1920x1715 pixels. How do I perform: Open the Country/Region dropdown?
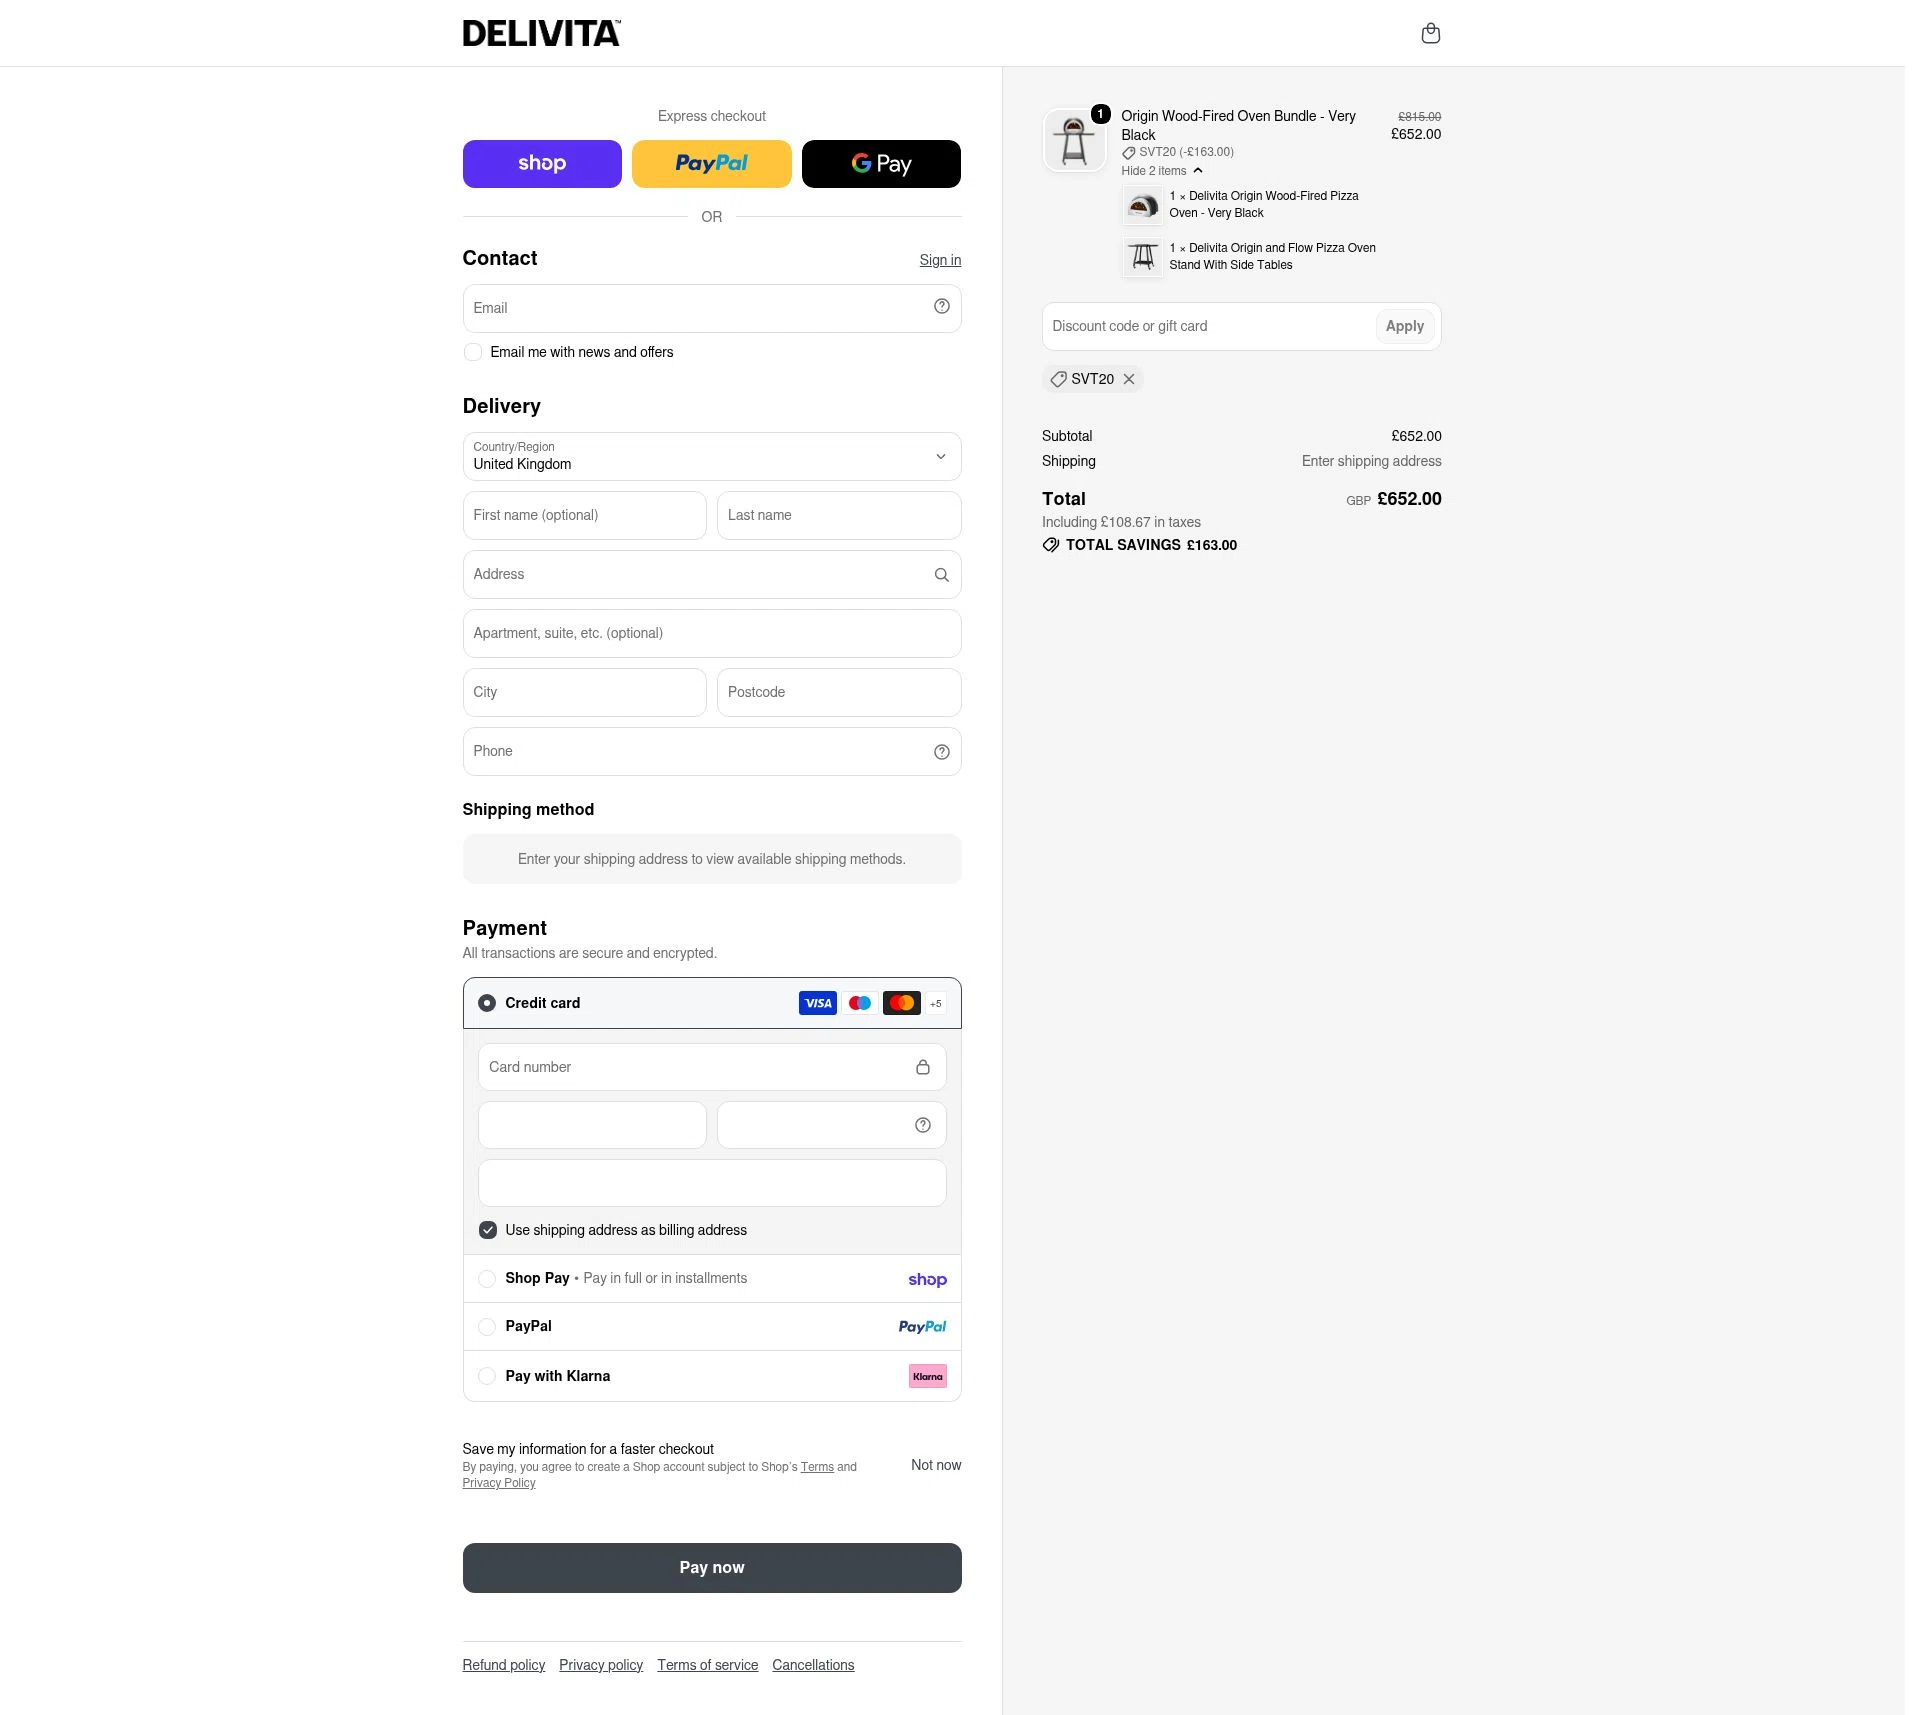pyautogui.click(x=712, y=456)
